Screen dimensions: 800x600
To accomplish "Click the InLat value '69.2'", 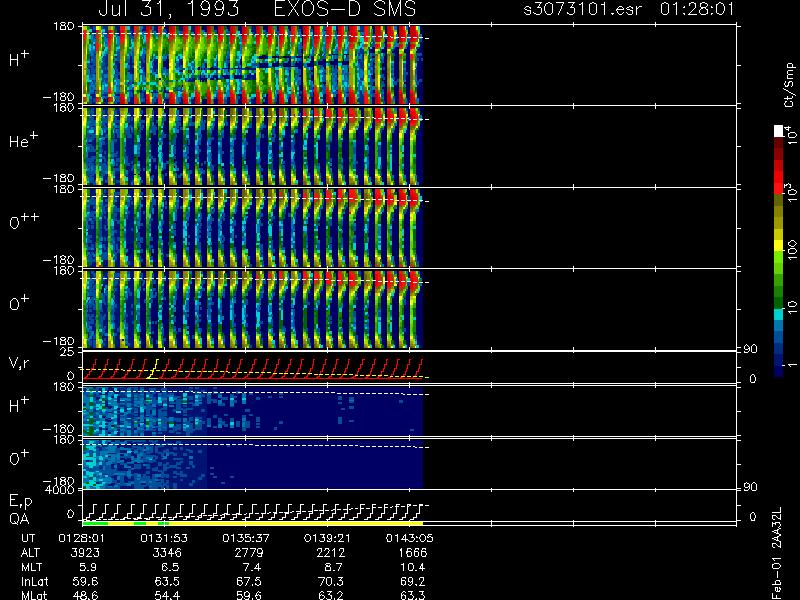I will click(412, 581).
